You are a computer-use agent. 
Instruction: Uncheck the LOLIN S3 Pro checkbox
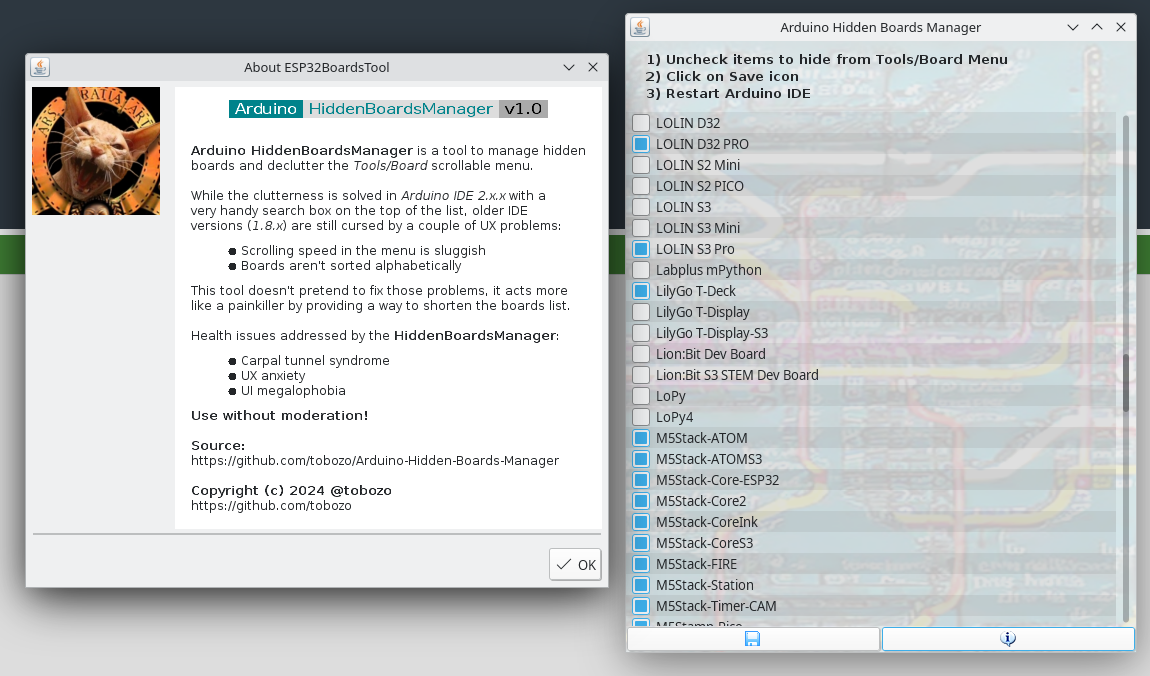641,249
